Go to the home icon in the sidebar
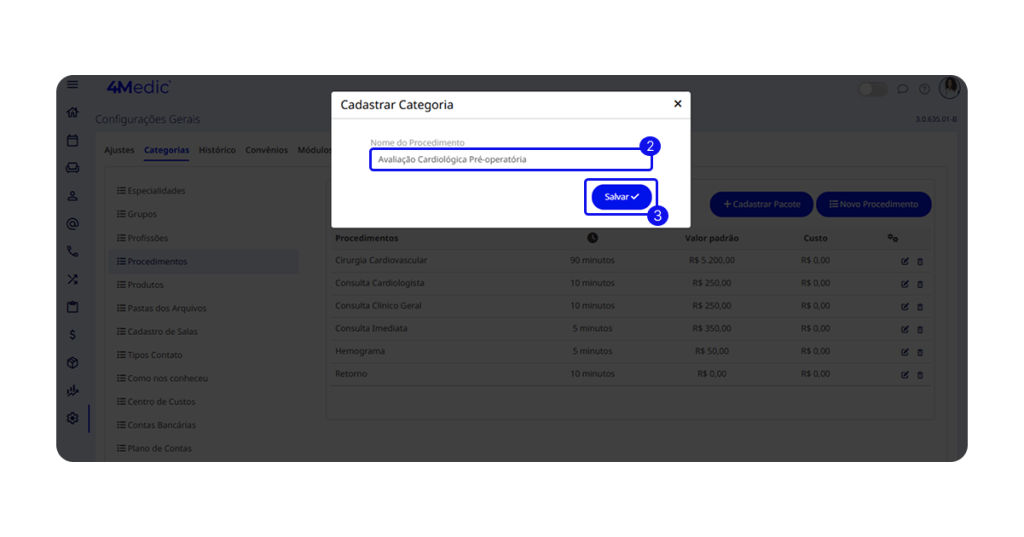 pyautogui.click(x=73, y=113)
